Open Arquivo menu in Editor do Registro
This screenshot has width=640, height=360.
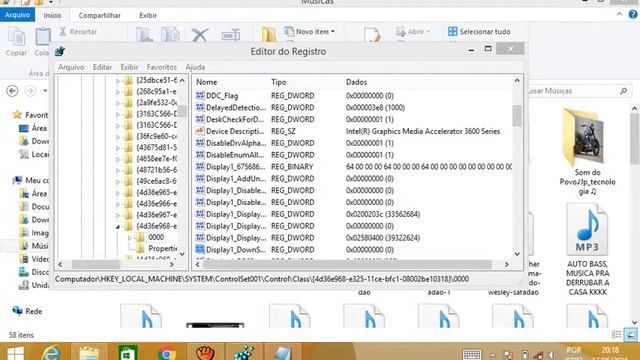tap(71, 67)
